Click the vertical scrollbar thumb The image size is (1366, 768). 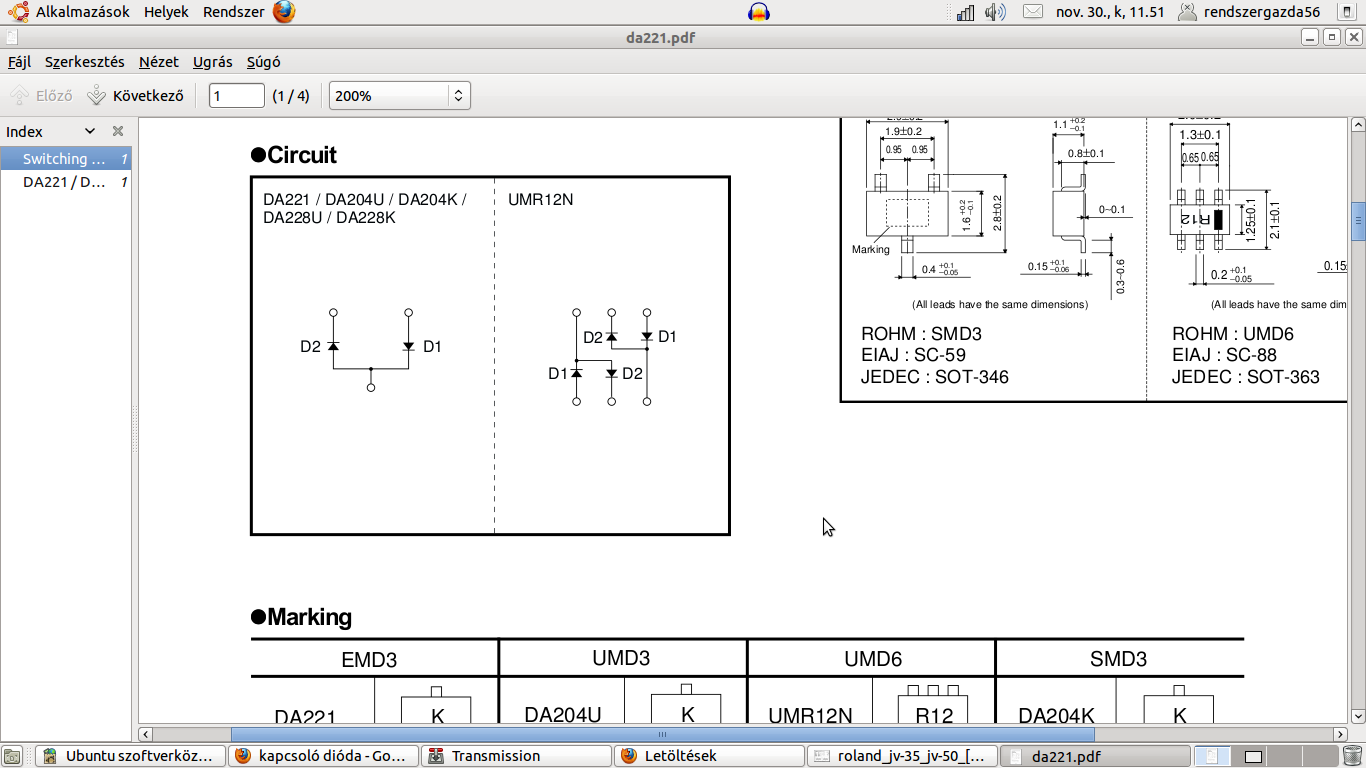click(x=1358, y=221)
